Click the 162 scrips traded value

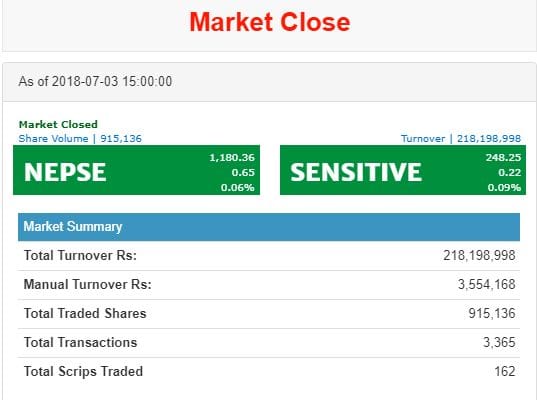click(x=505, y=372)
